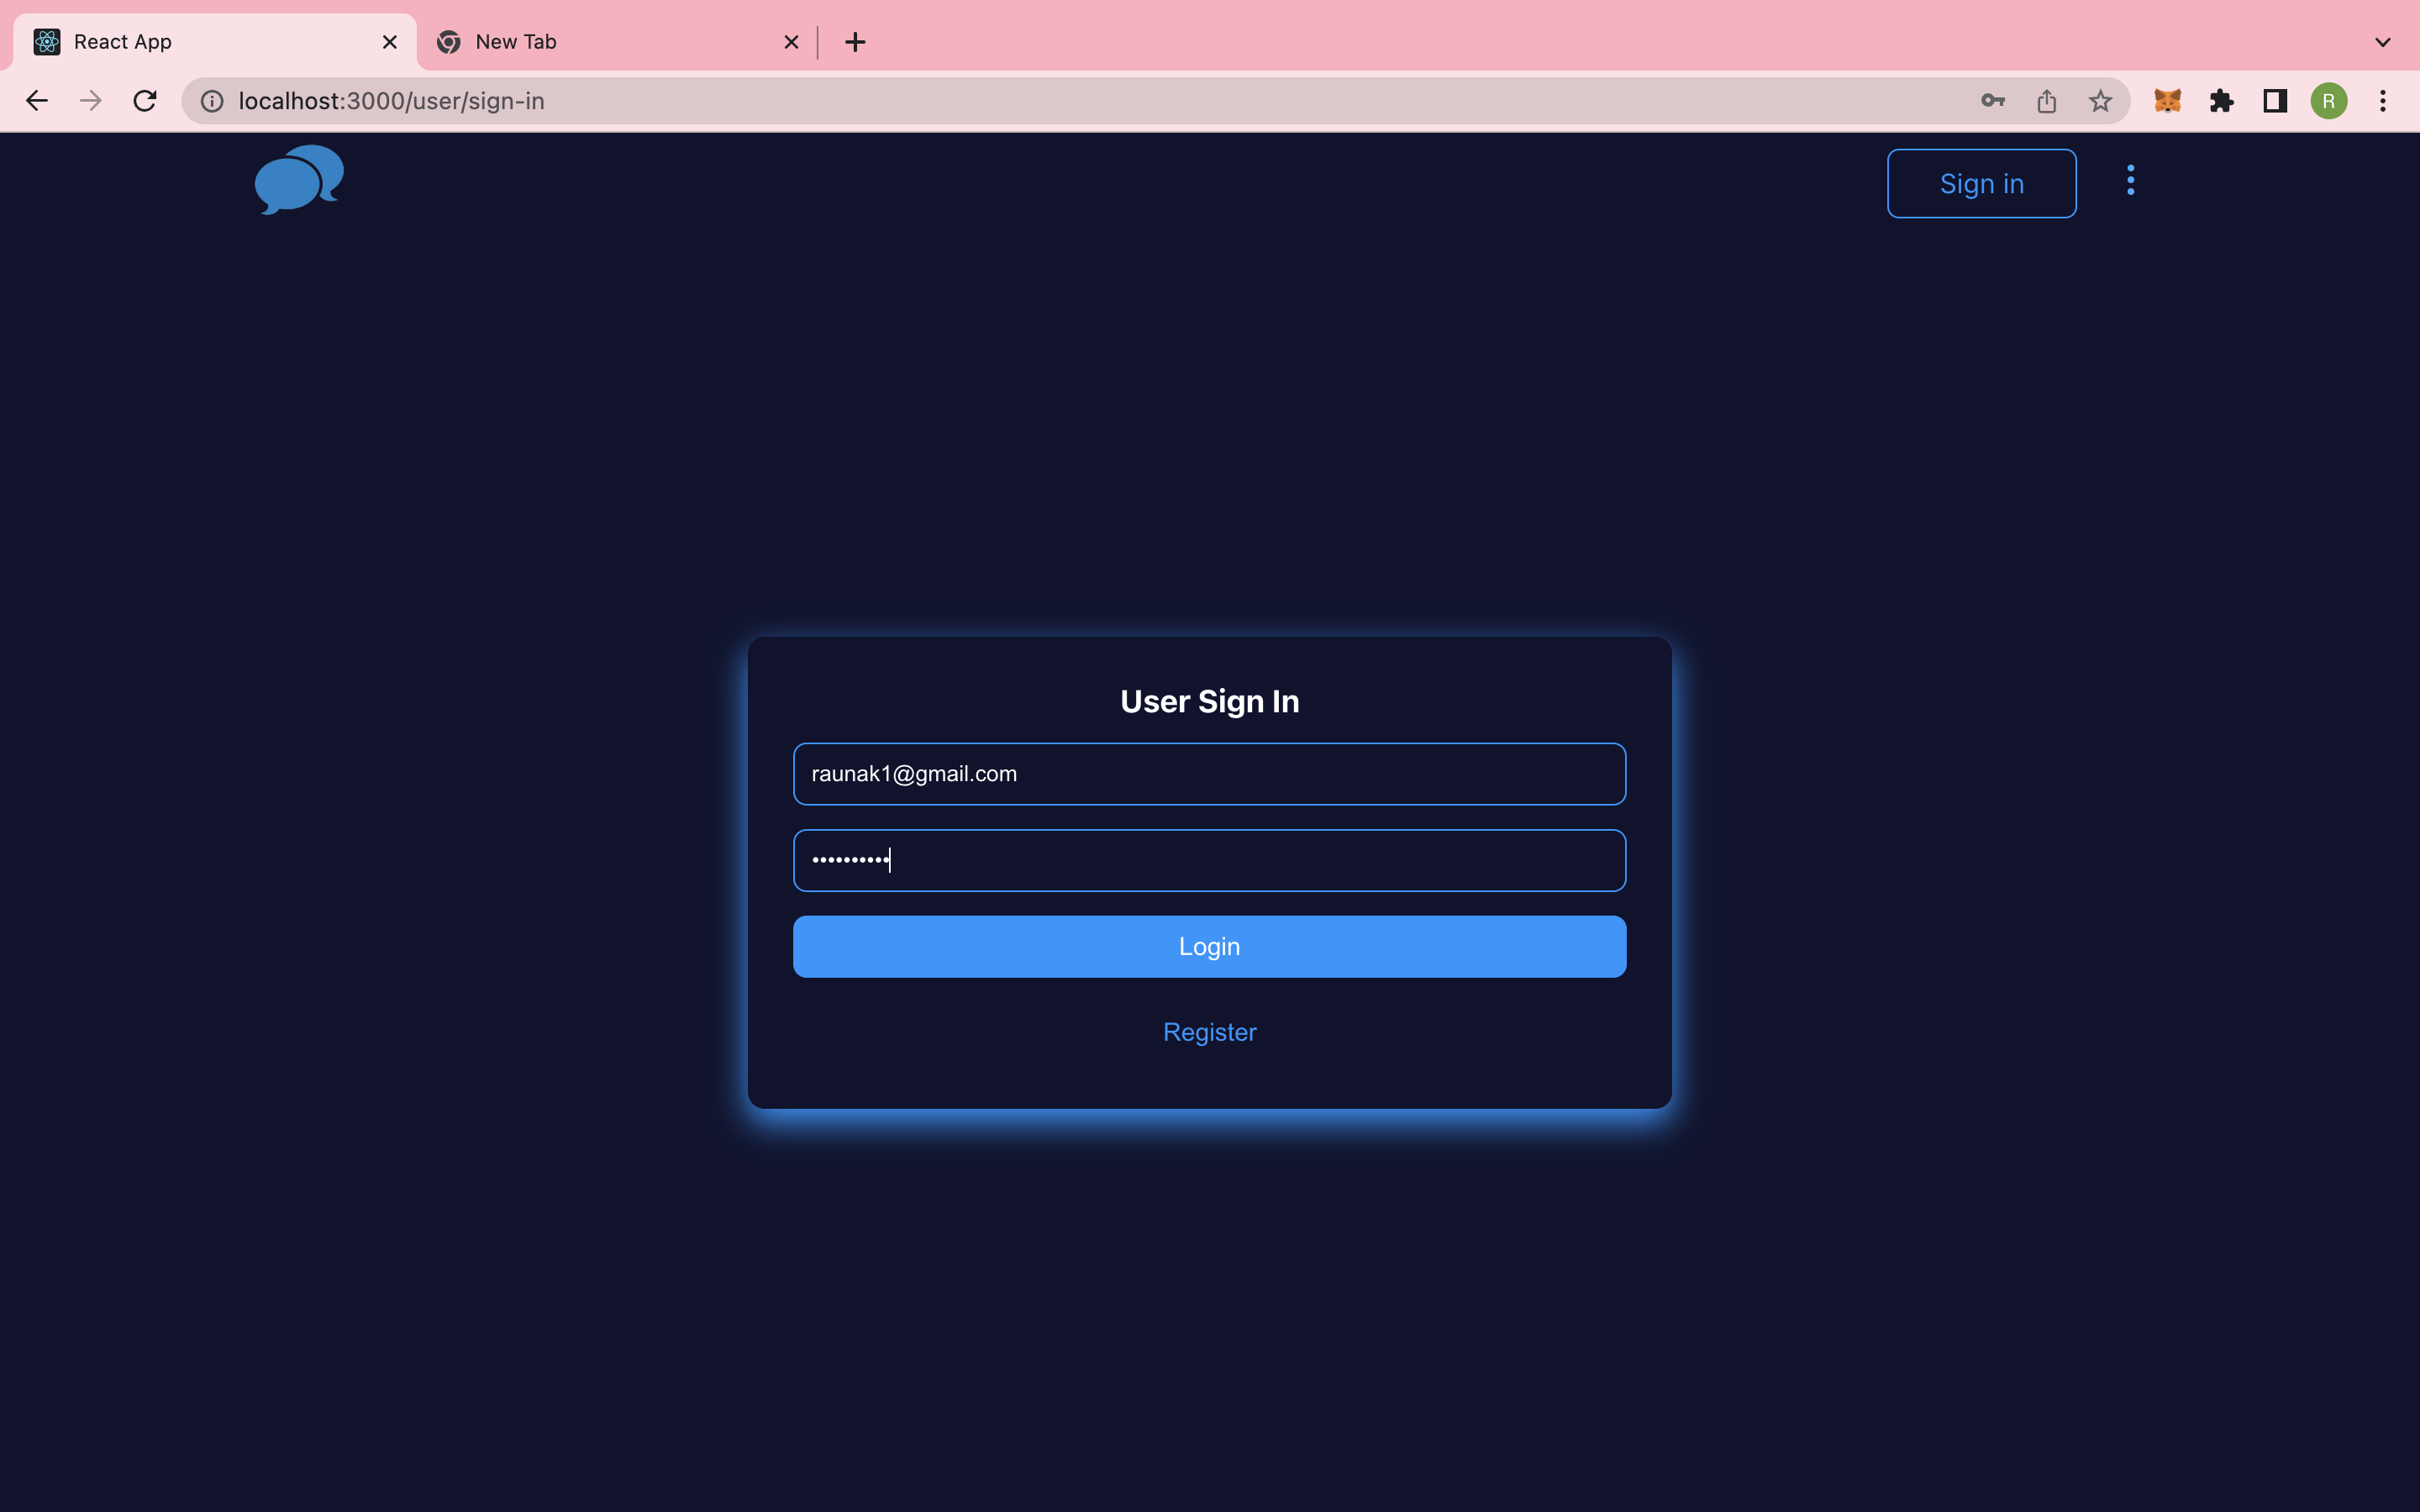Viewport: 2420px width, 1512px height.
Task: Bookmark this page with star icon
Action: 2100,101
